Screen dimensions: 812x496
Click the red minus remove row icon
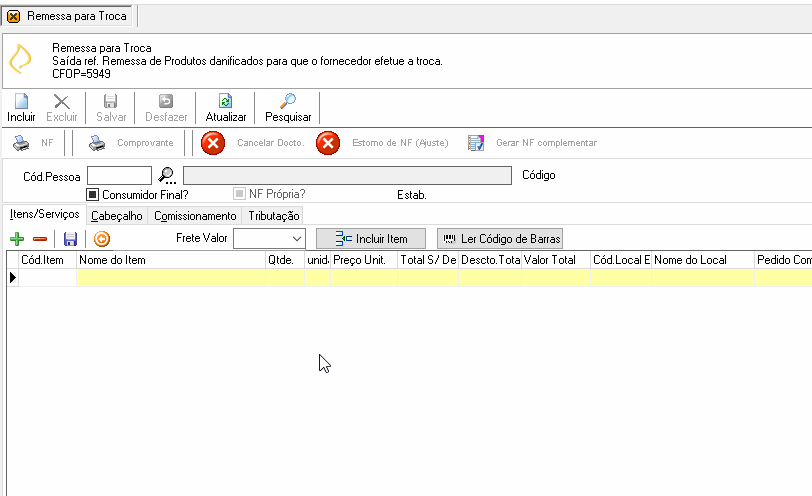point(40,239)
